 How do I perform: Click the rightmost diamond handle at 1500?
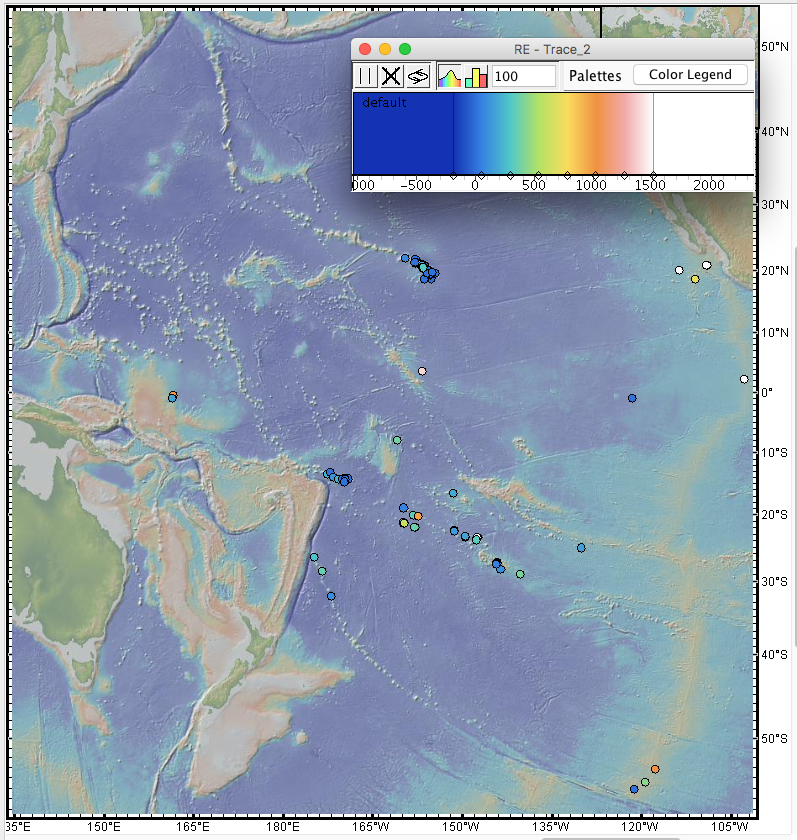[653, 175]
